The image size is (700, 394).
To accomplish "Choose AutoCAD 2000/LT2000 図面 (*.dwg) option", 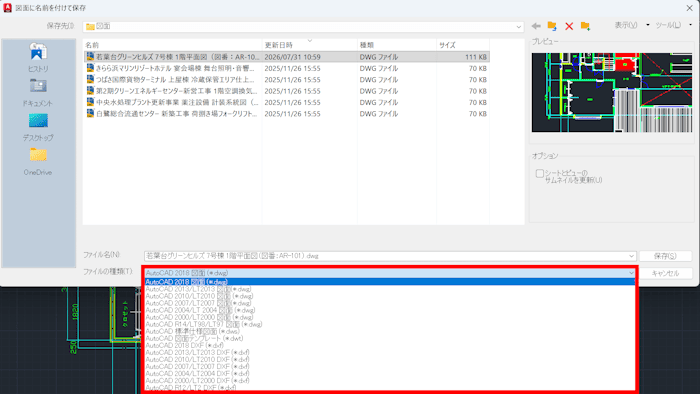I will 390,317.
